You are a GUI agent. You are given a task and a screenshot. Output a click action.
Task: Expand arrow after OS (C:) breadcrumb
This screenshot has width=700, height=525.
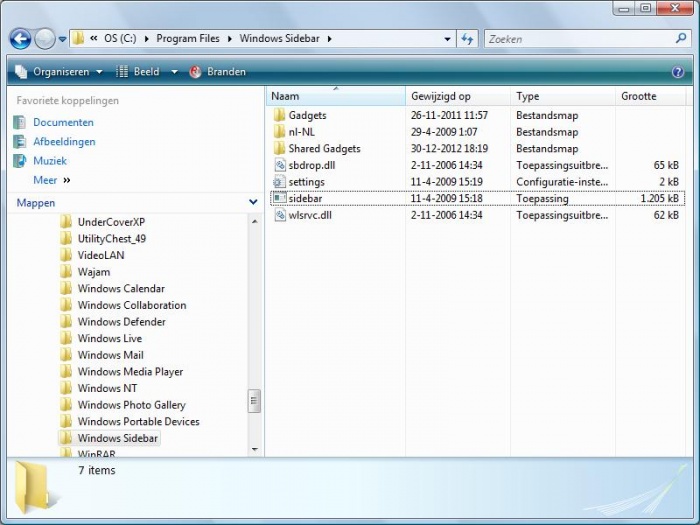coord(146,39)
